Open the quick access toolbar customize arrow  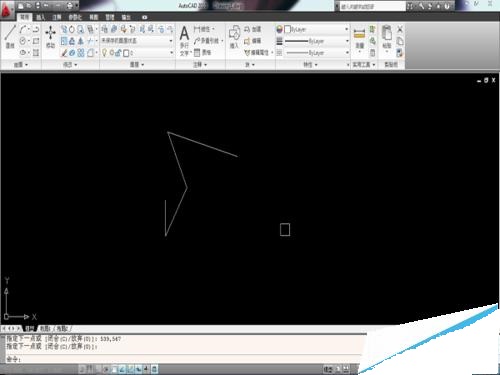pyautogui.click(x=77, y=6)
